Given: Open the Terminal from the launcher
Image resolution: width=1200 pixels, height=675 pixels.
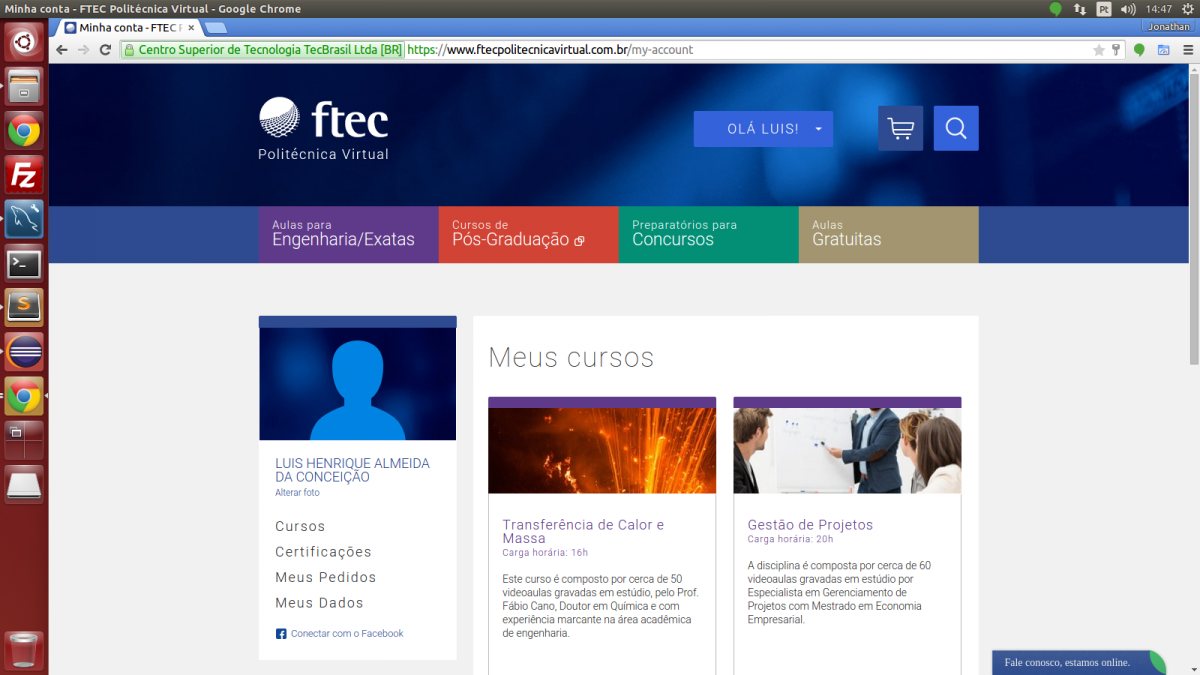Looking at the screenshot, I should point(24,264).
